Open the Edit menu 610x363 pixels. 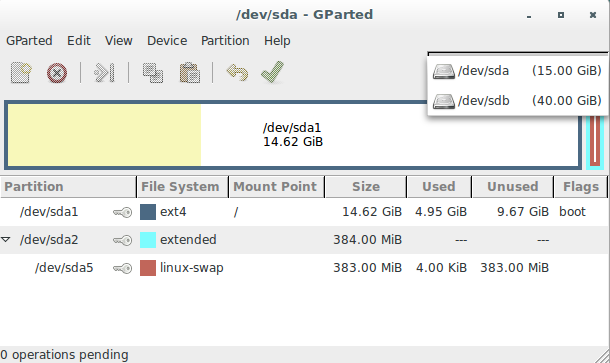79,40
